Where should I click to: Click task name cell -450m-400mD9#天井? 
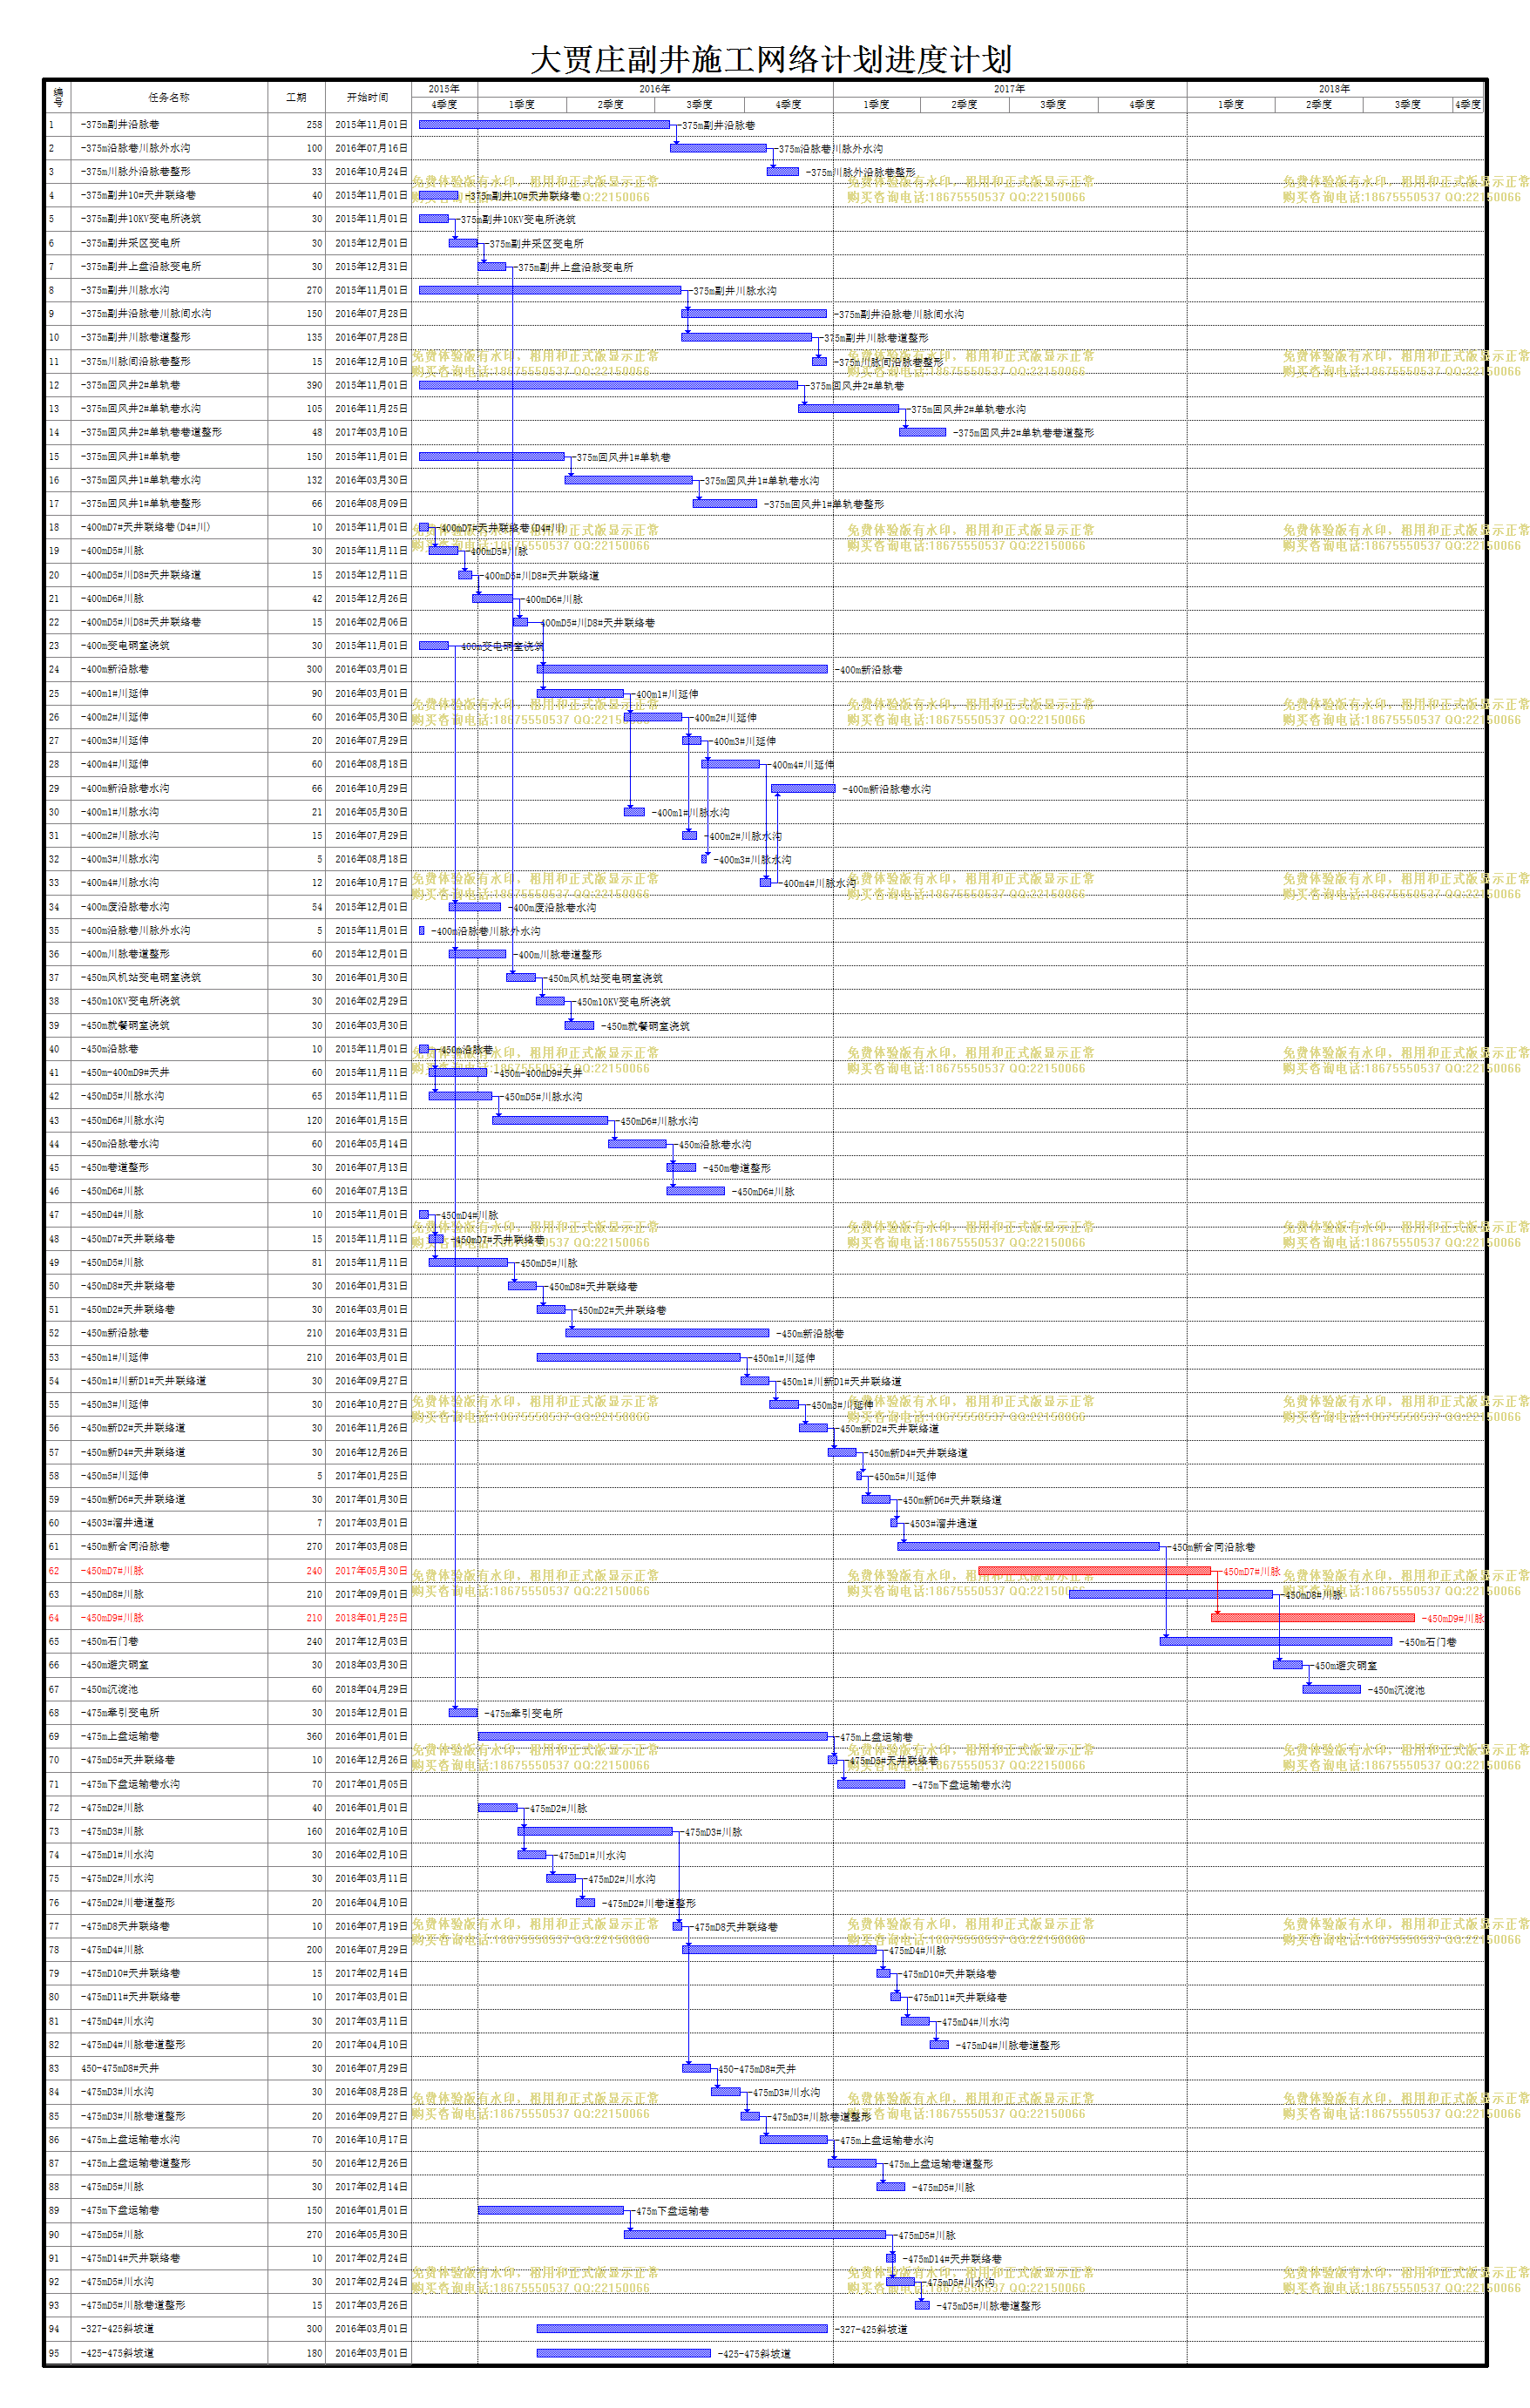click(169, 1072)
